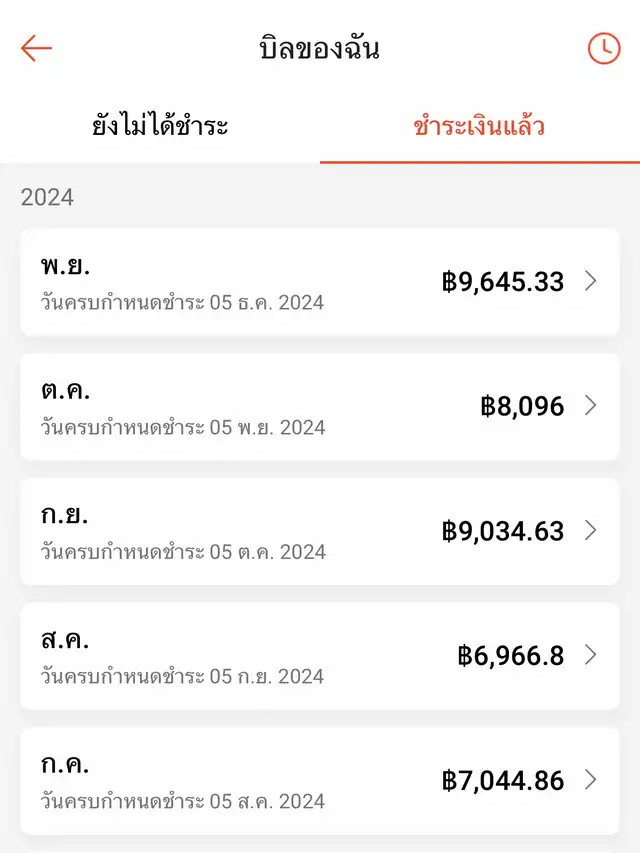This screenshot has width=640, height=853.
Task: Select the พ.ย. month label
Action: click(x=65, y=266)
